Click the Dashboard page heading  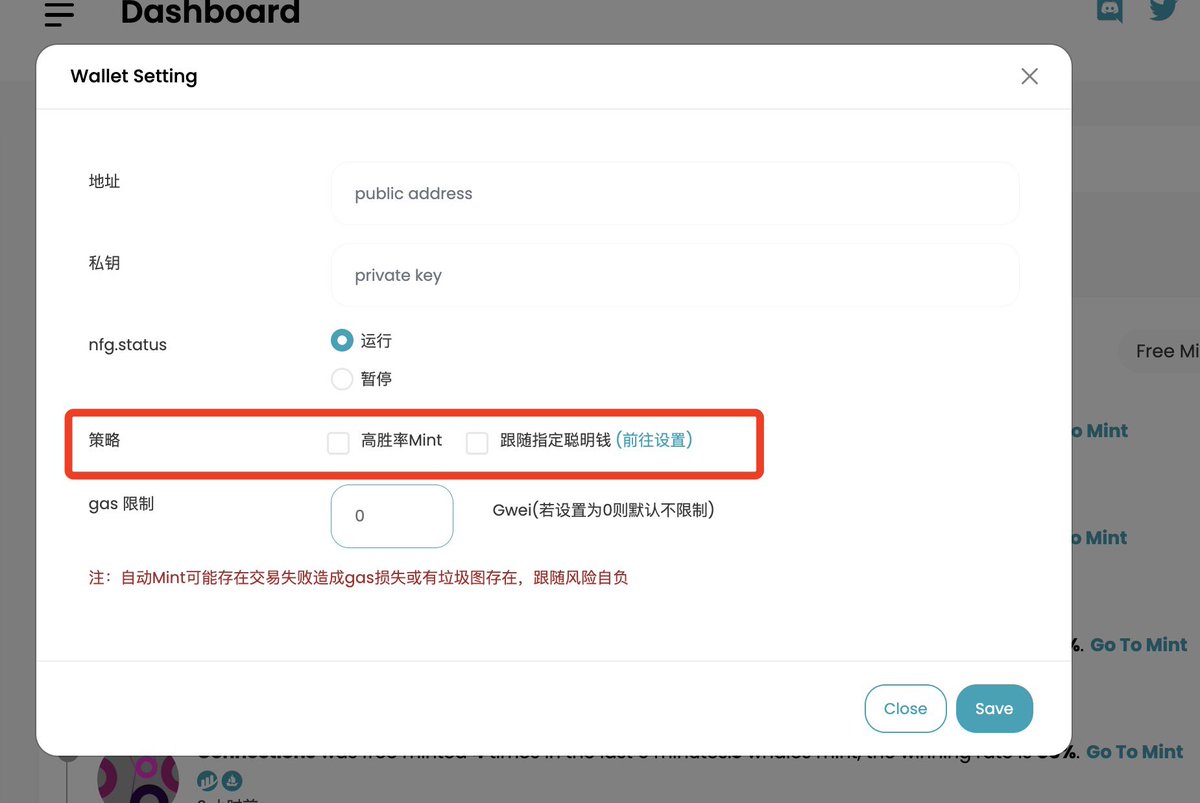[210, 12]
